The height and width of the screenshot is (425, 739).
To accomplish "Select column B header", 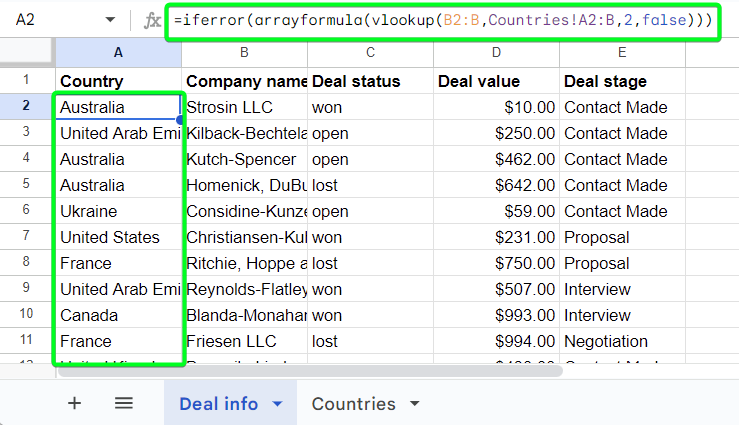I will (x=244, y=52).
